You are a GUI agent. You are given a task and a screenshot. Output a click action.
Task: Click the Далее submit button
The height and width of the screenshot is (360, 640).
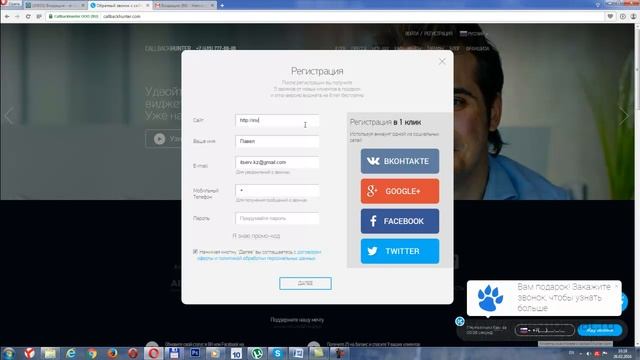[305, 283]
